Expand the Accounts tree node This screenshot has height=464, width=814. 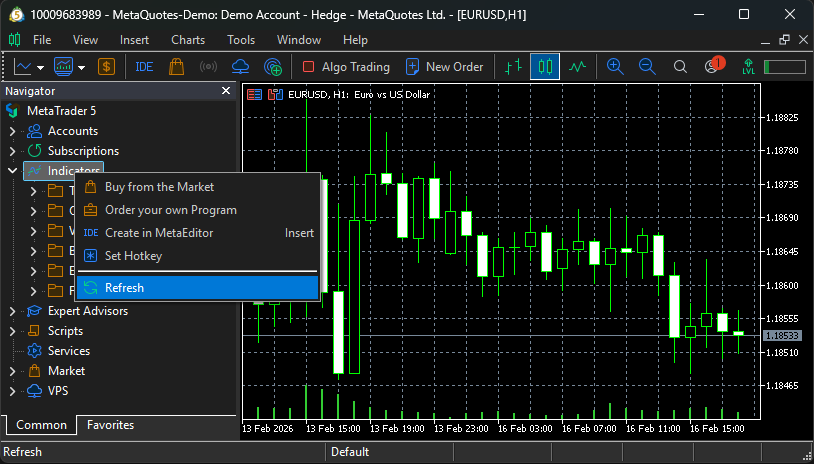[x=12, y=131]
